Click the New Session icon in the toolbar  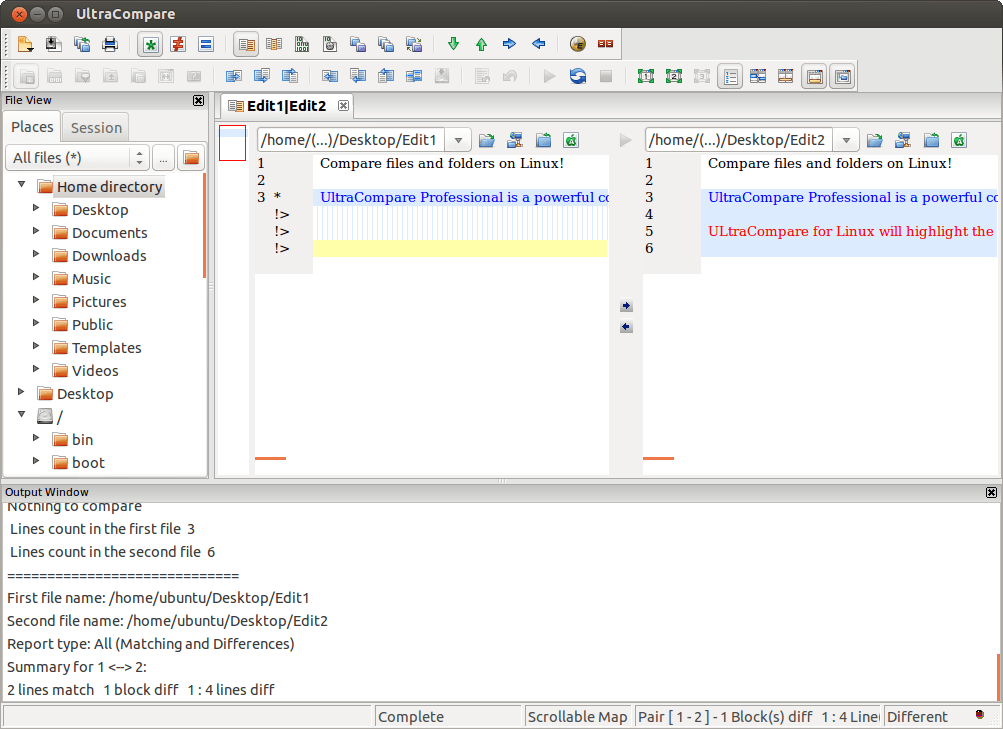coord(26,44)
